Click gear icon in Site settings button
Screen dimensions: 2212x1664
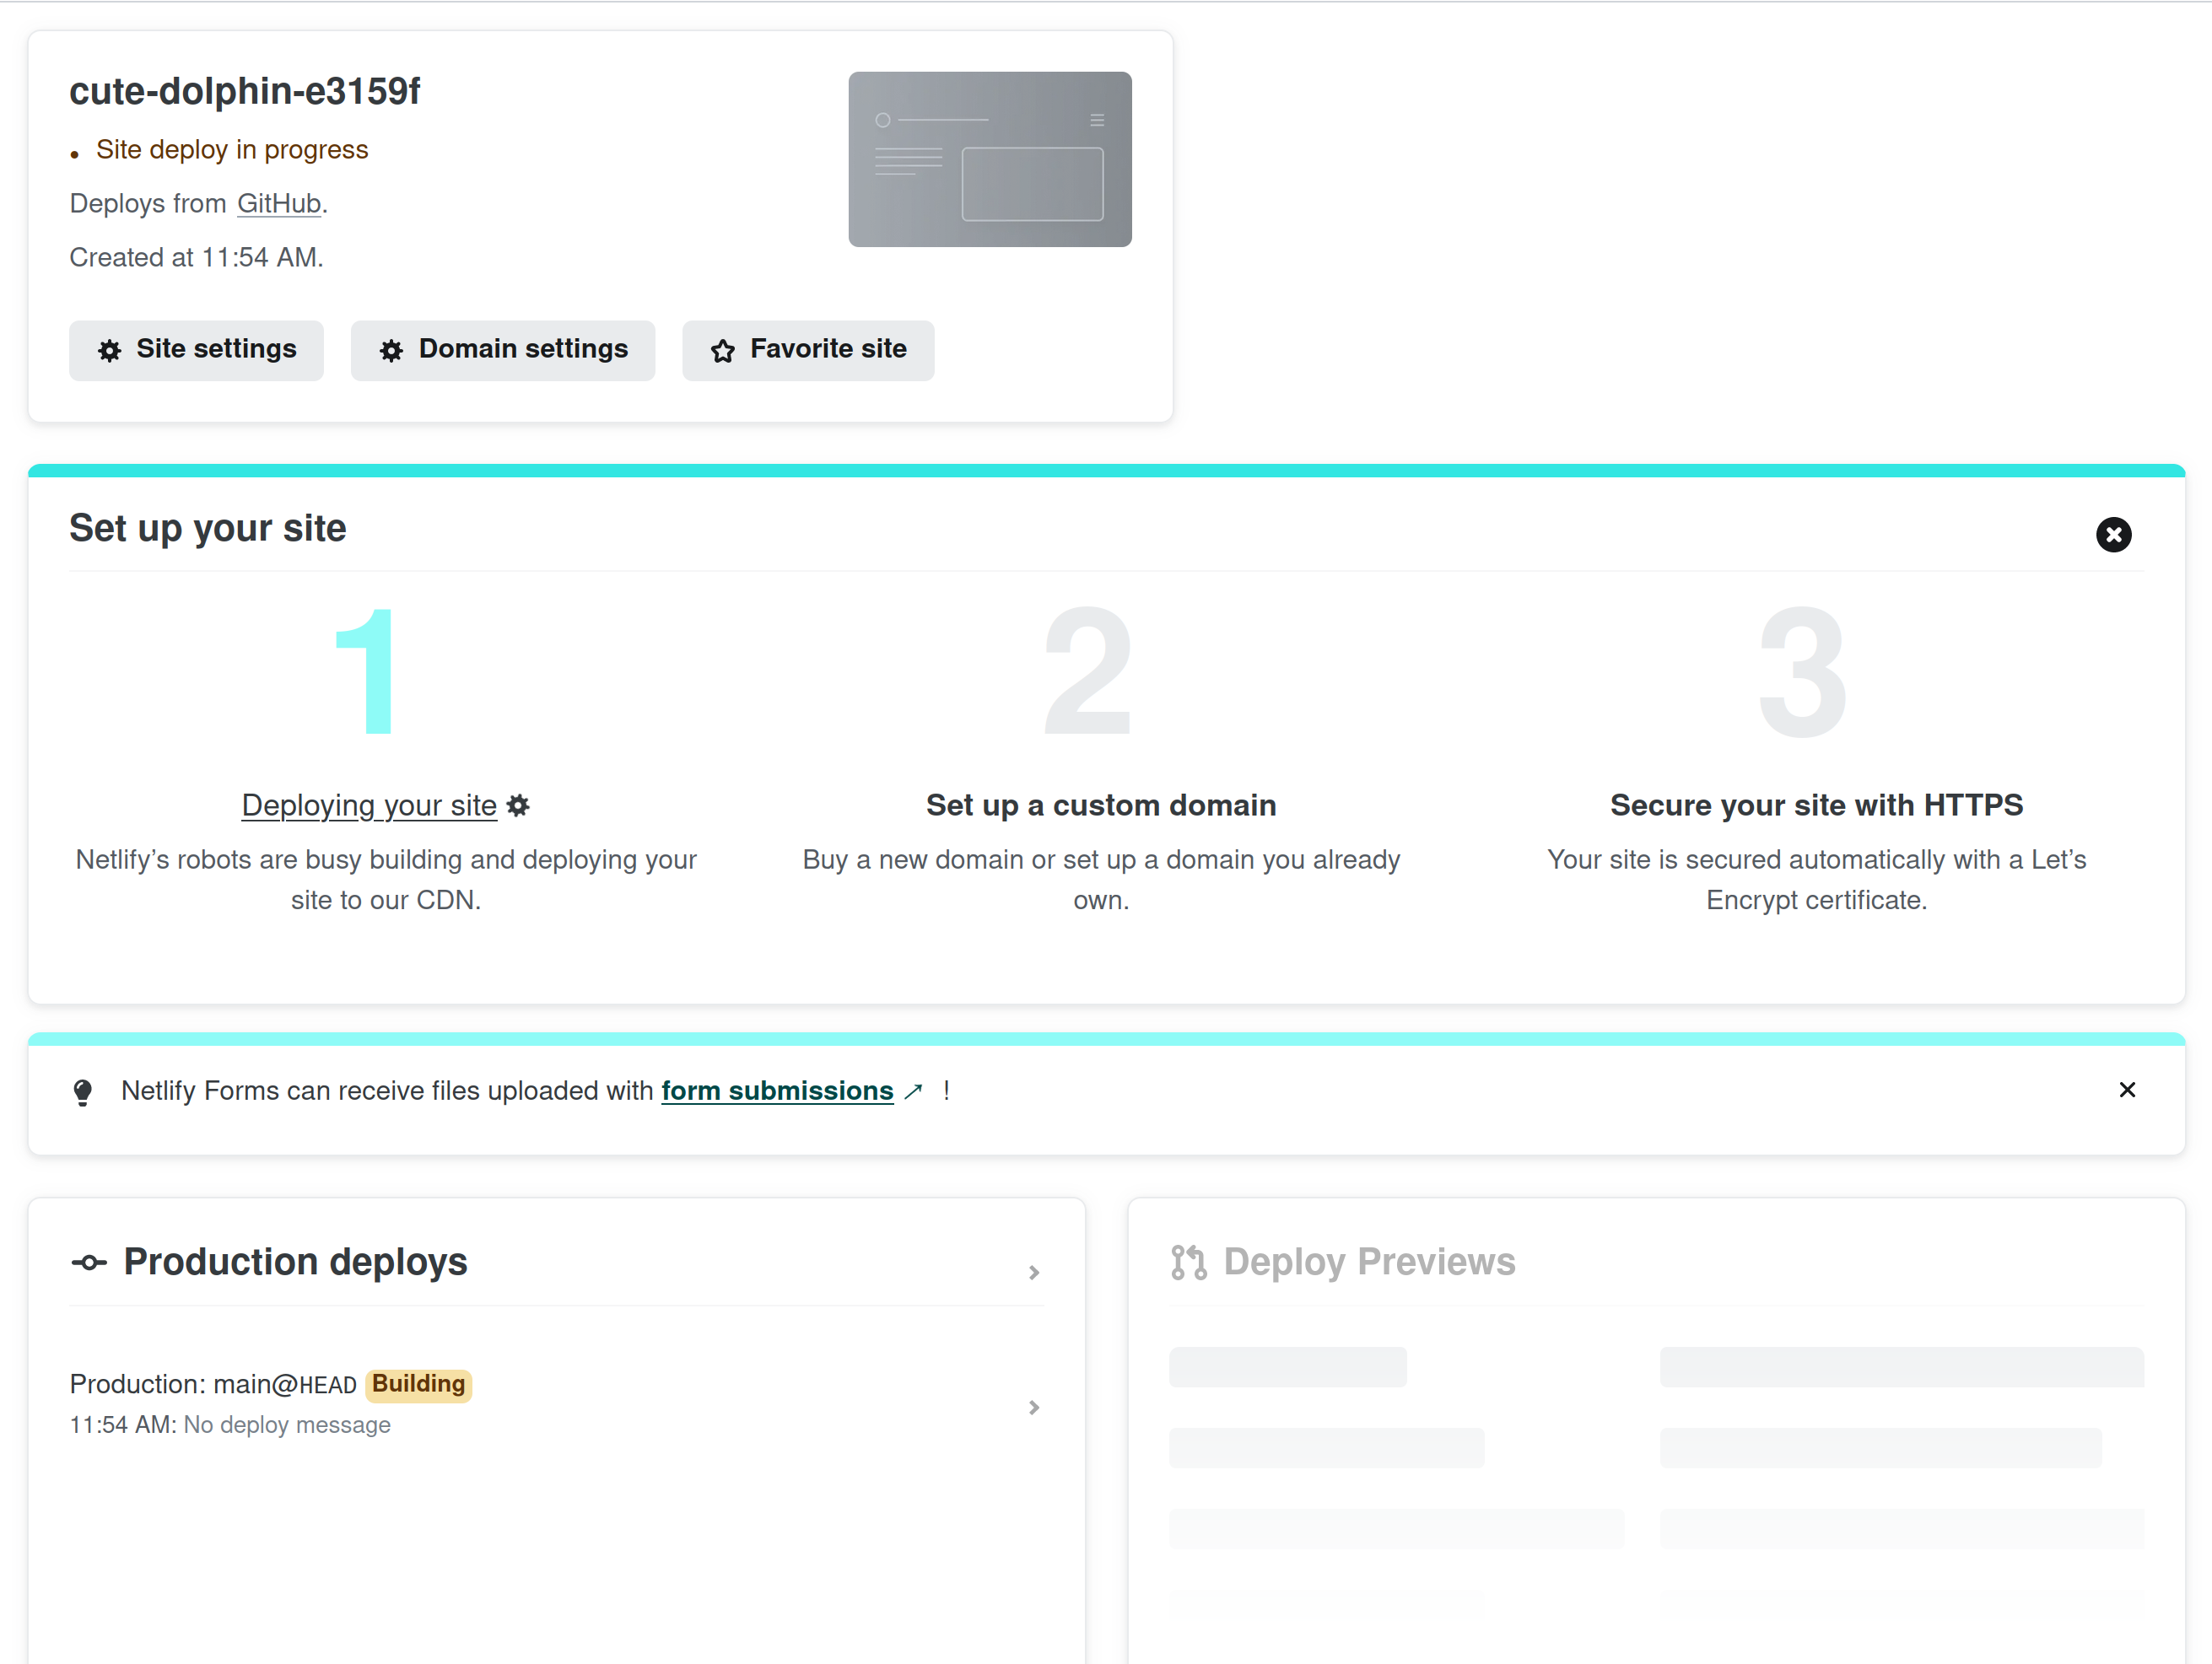pos(110,351)
